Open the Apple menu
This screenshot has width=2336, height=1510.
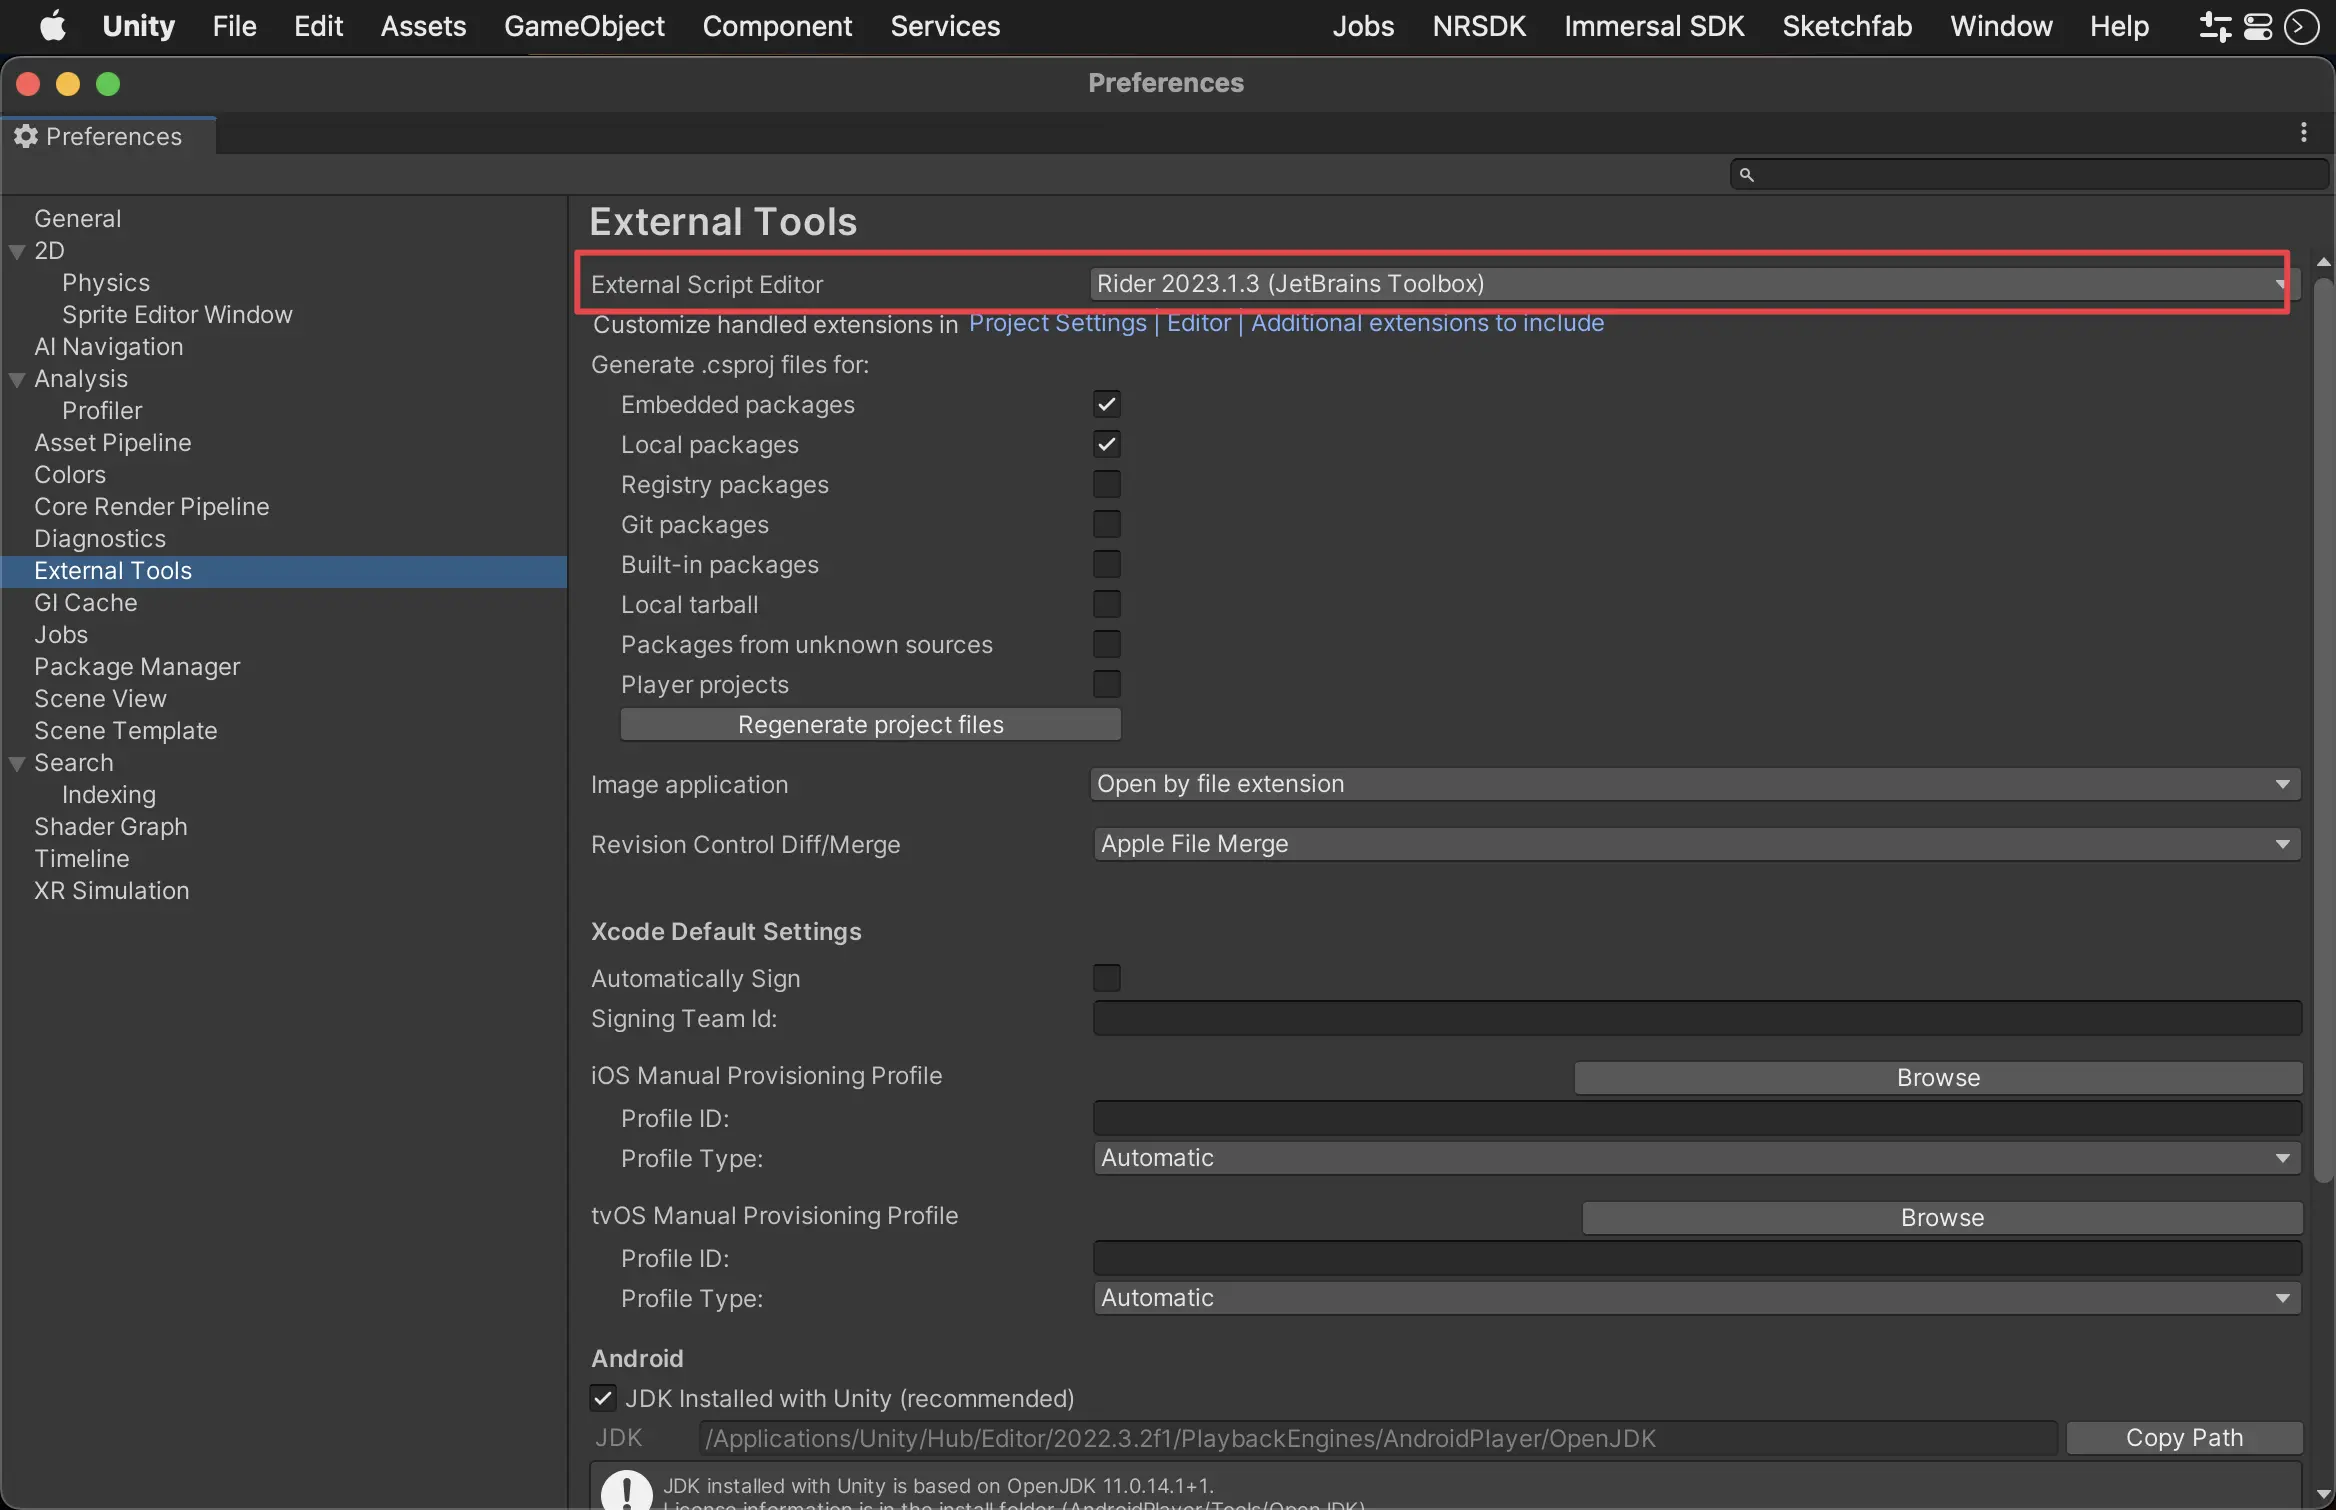tap(52, 26)
